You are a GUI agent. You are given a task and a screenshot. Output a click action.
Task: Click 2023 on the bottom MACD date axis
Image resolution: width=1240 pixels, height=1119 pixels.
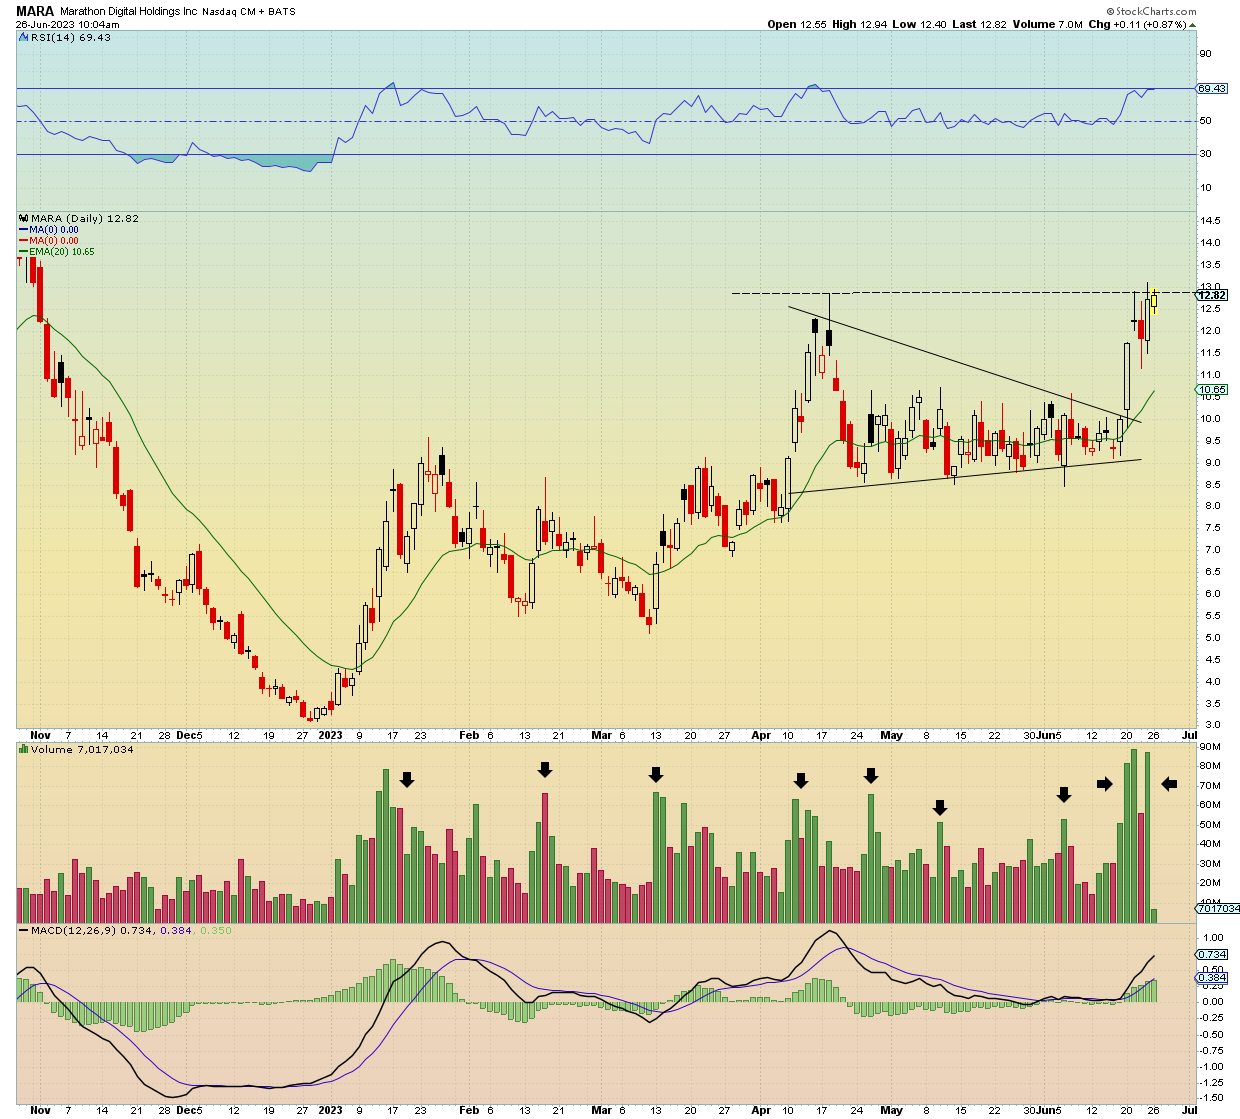pos(330,1110)
